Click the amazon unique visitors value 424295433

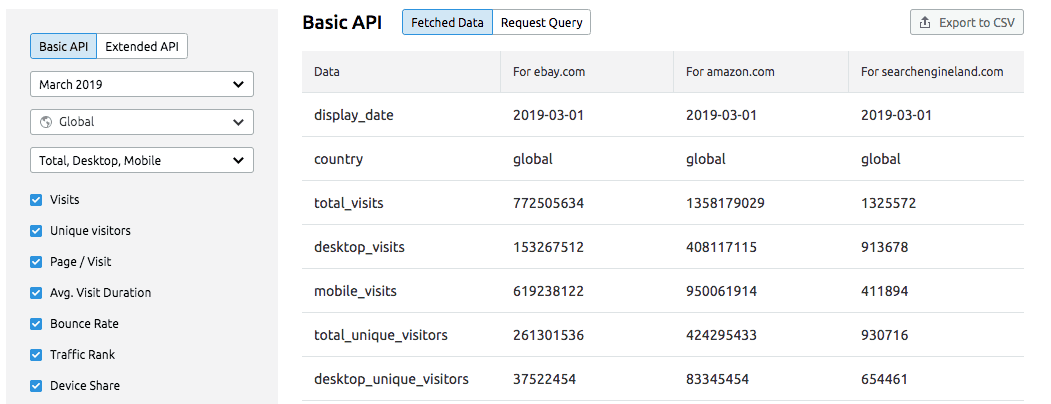[x=721, y=335]
